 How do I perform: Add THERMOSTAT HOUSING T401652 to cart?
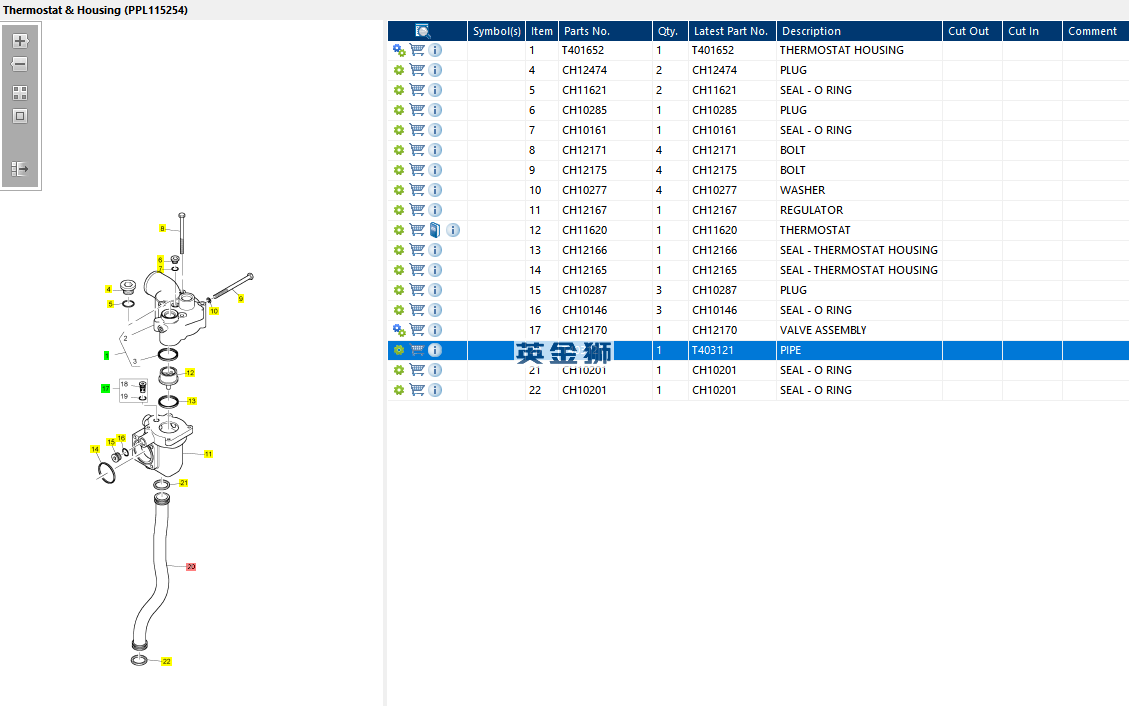(417, 50)
